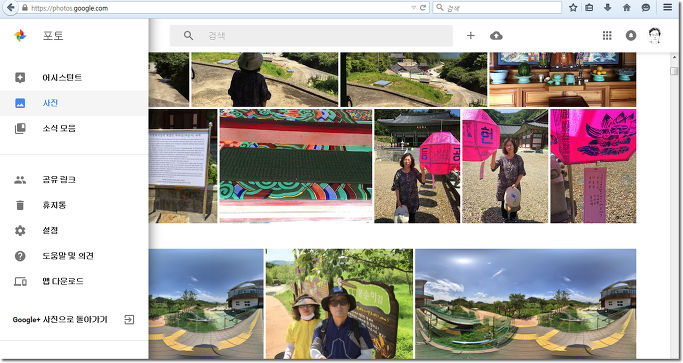The height and width of the screenshot is (363, 683).
Task: Open photo of woman holding white hat
Action: tap(505, 166)
